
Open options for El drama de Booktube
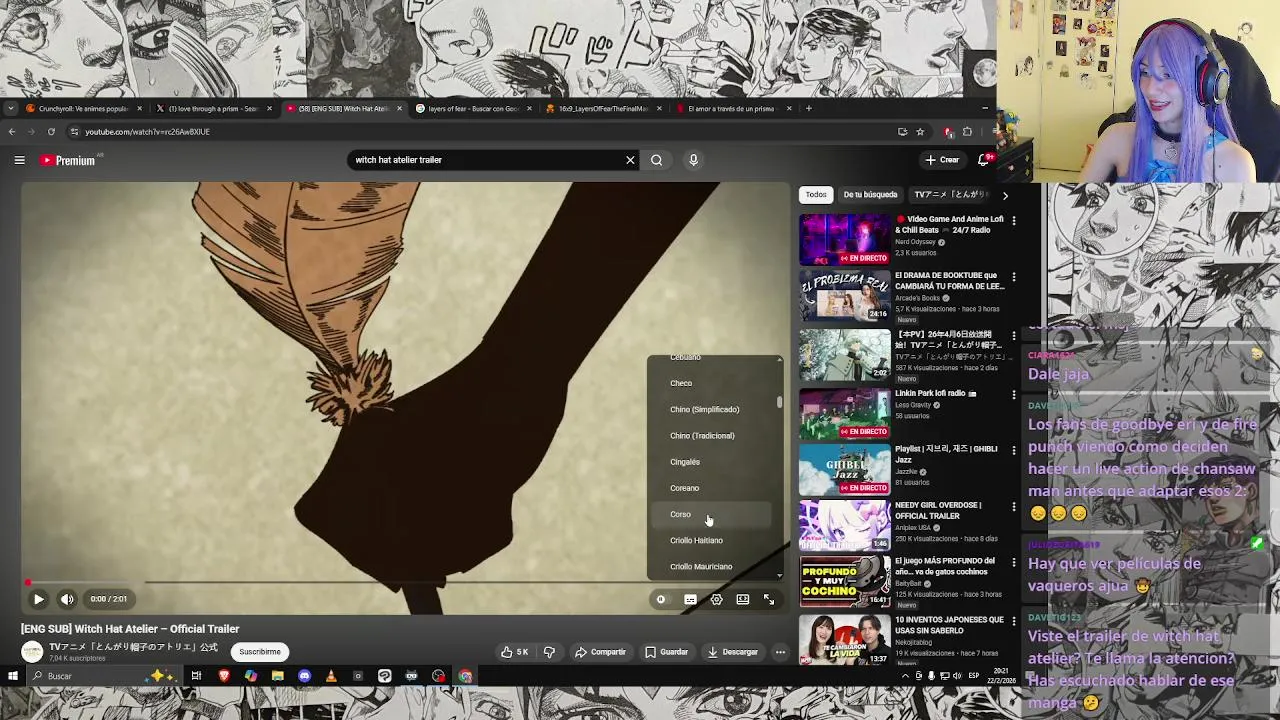(1013, 276)
